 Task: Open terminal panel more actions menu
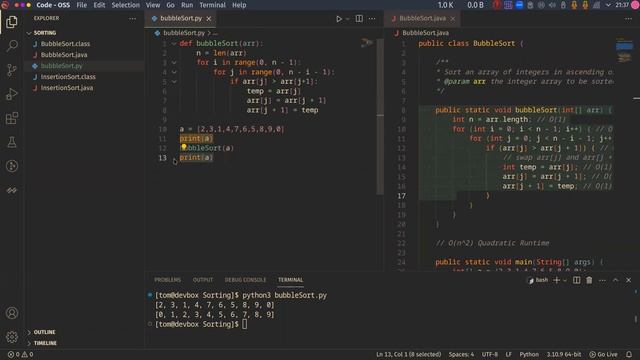[602, 280]
